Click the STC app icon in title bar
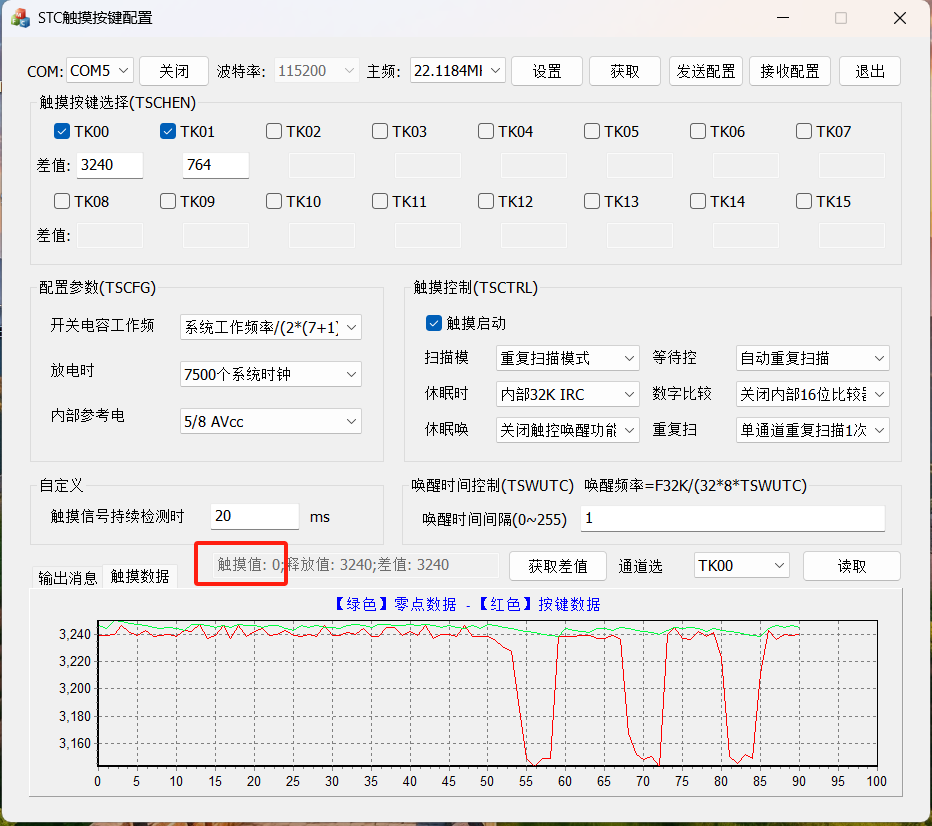The image size is (932, 826). [20, 18]
